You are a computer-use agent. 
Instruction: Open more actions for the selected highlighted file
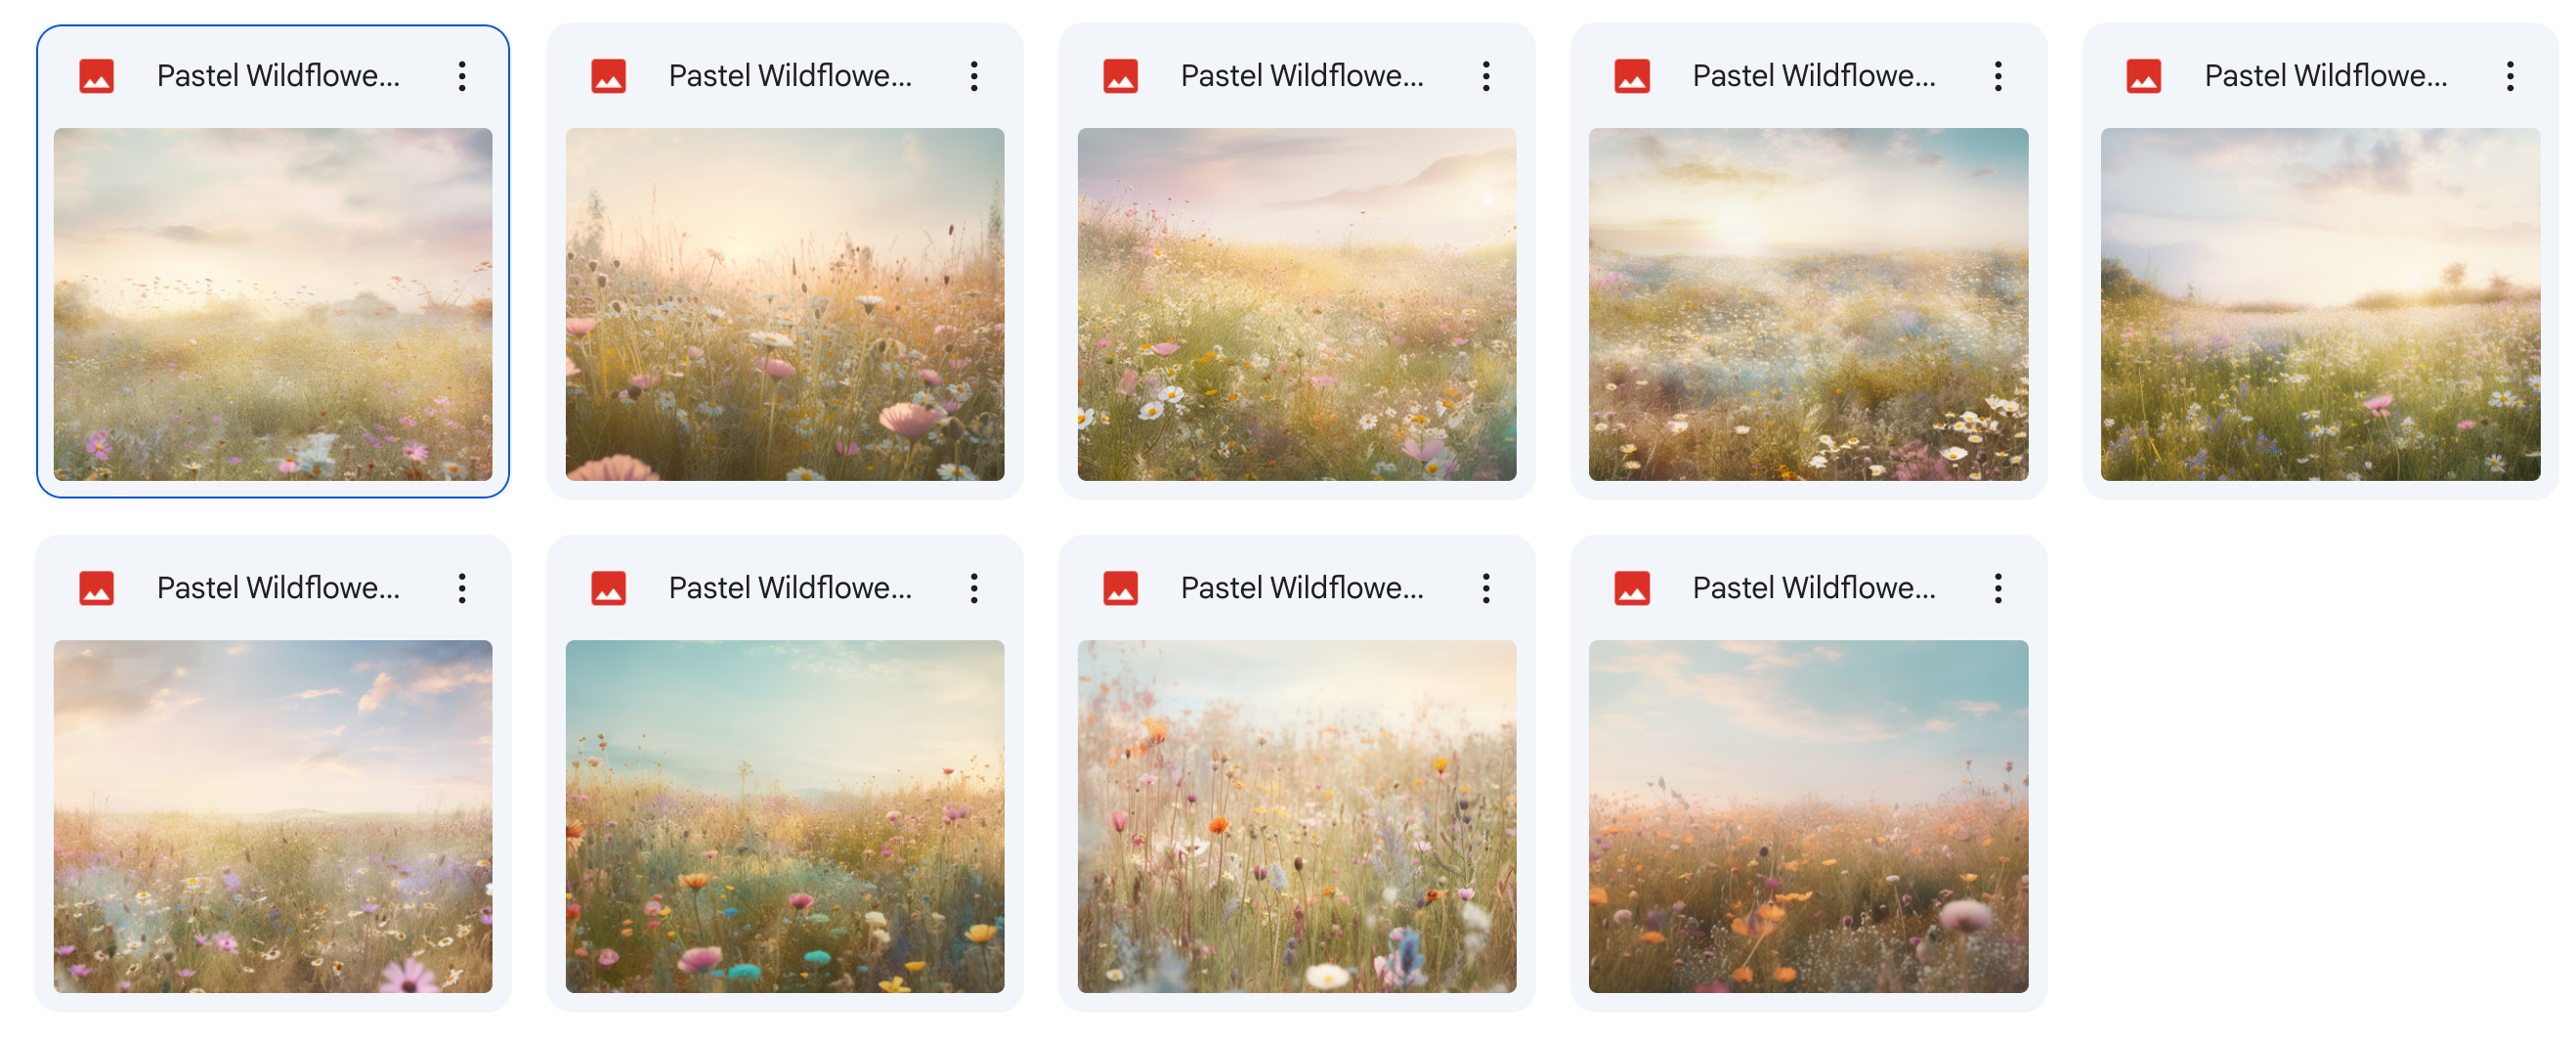[x=462, y=76]
